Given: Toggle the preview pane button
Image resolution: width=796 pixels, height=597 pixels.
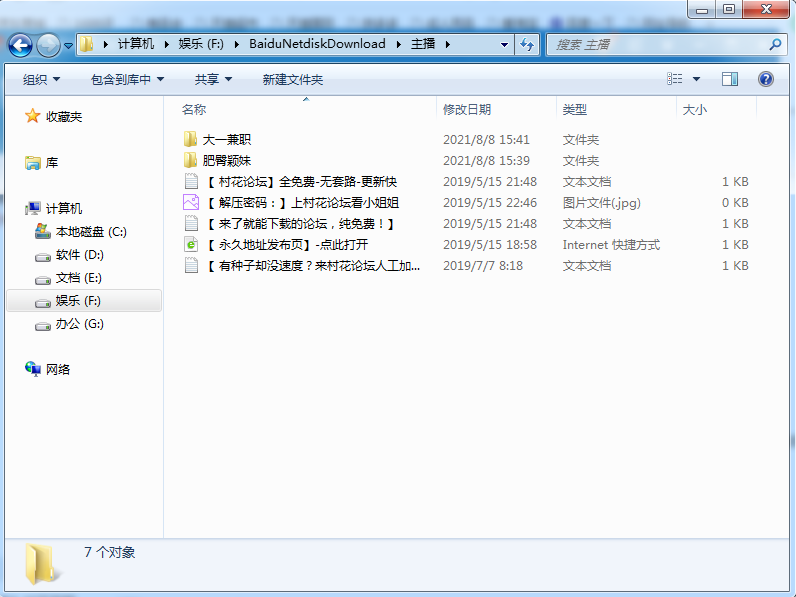Looking at the screenshot, I should click(730, 79).
